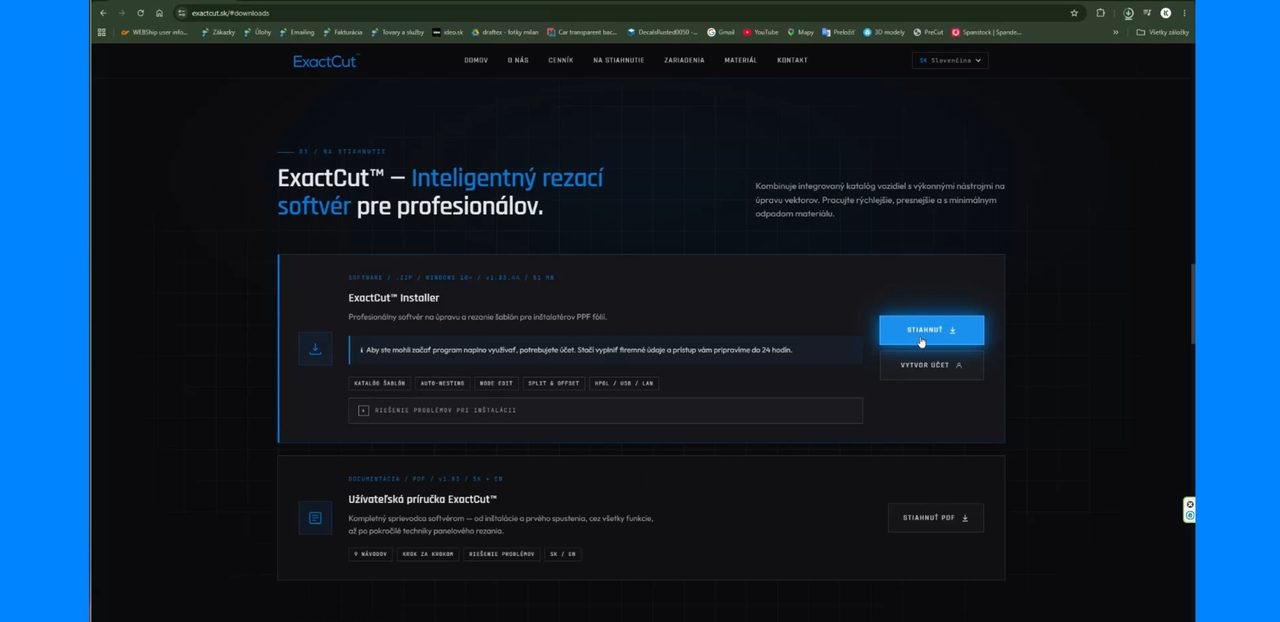The image size is (1280, 622).
Task: Open the Všetky záložky folder
Action: [1163, 32]
